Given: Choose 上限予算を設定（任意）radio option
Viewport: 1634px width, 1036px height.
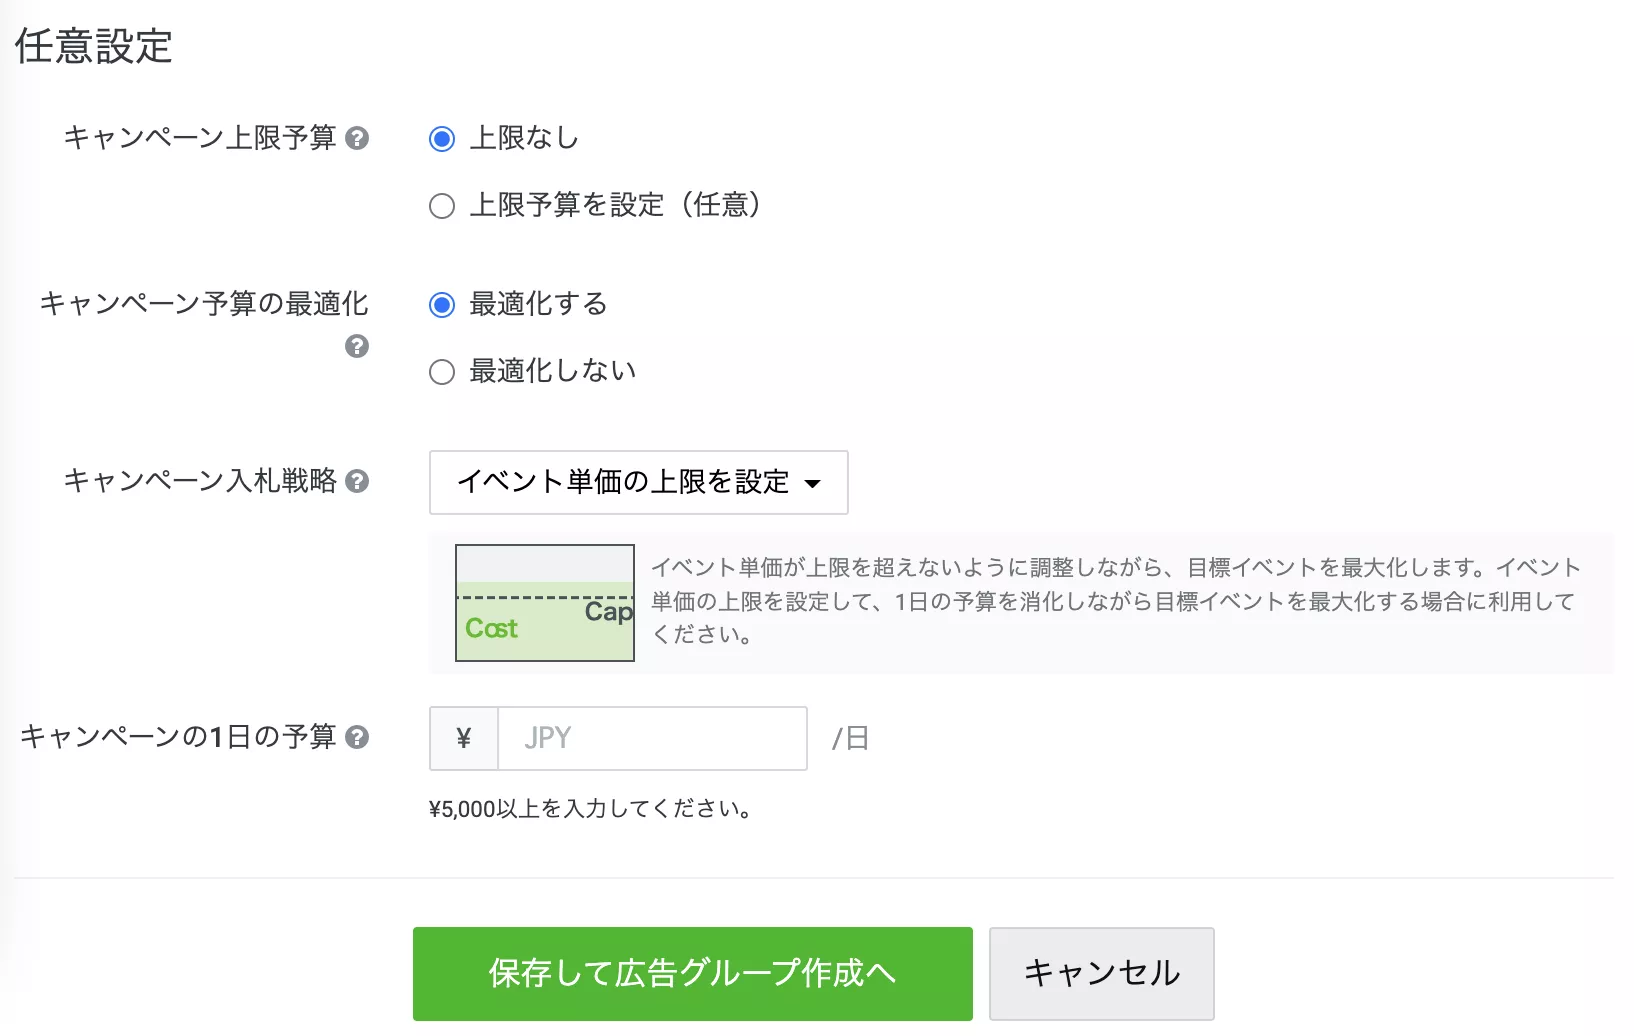Looking at the screenshot, I should [442, 206].
